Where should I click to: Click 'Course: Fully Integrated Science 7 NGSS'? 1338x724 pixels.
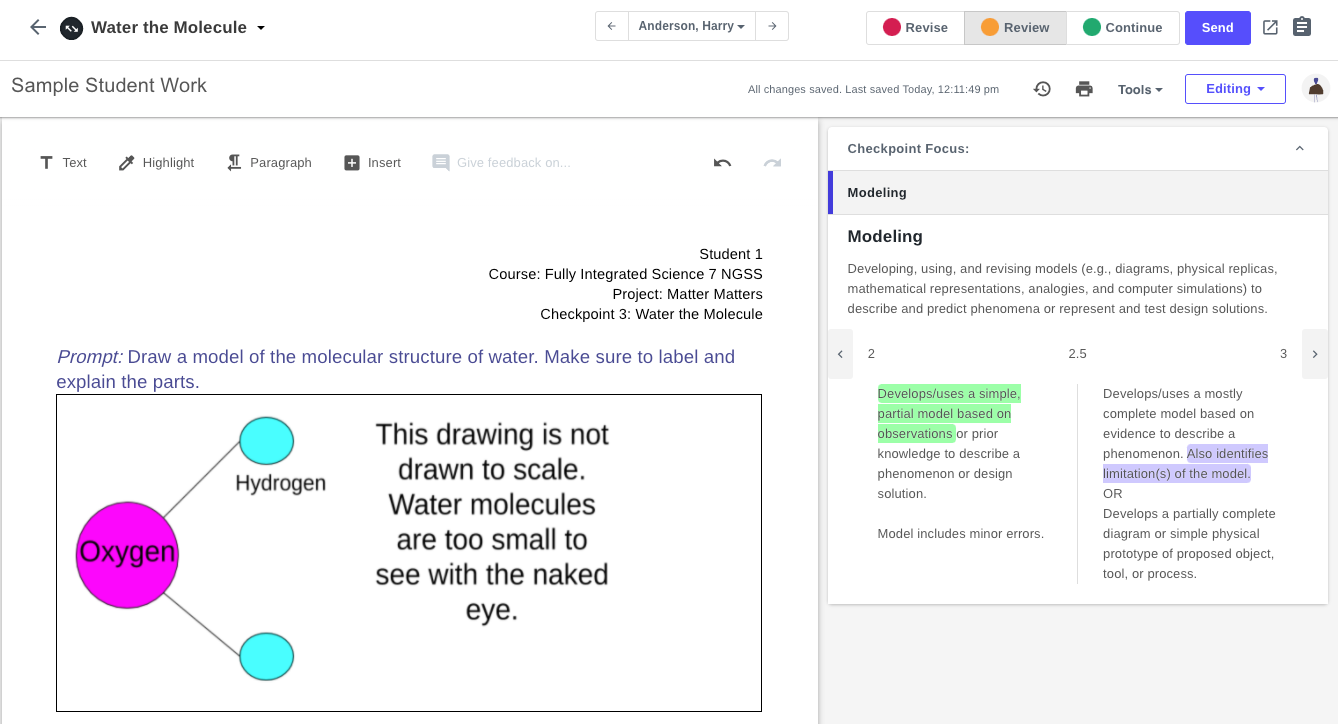pos(625,274)
